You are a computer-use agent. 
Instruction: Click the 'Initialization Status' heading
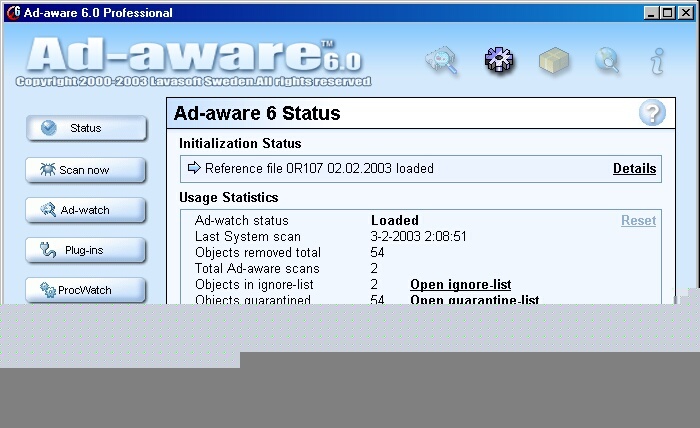(240, 143)
